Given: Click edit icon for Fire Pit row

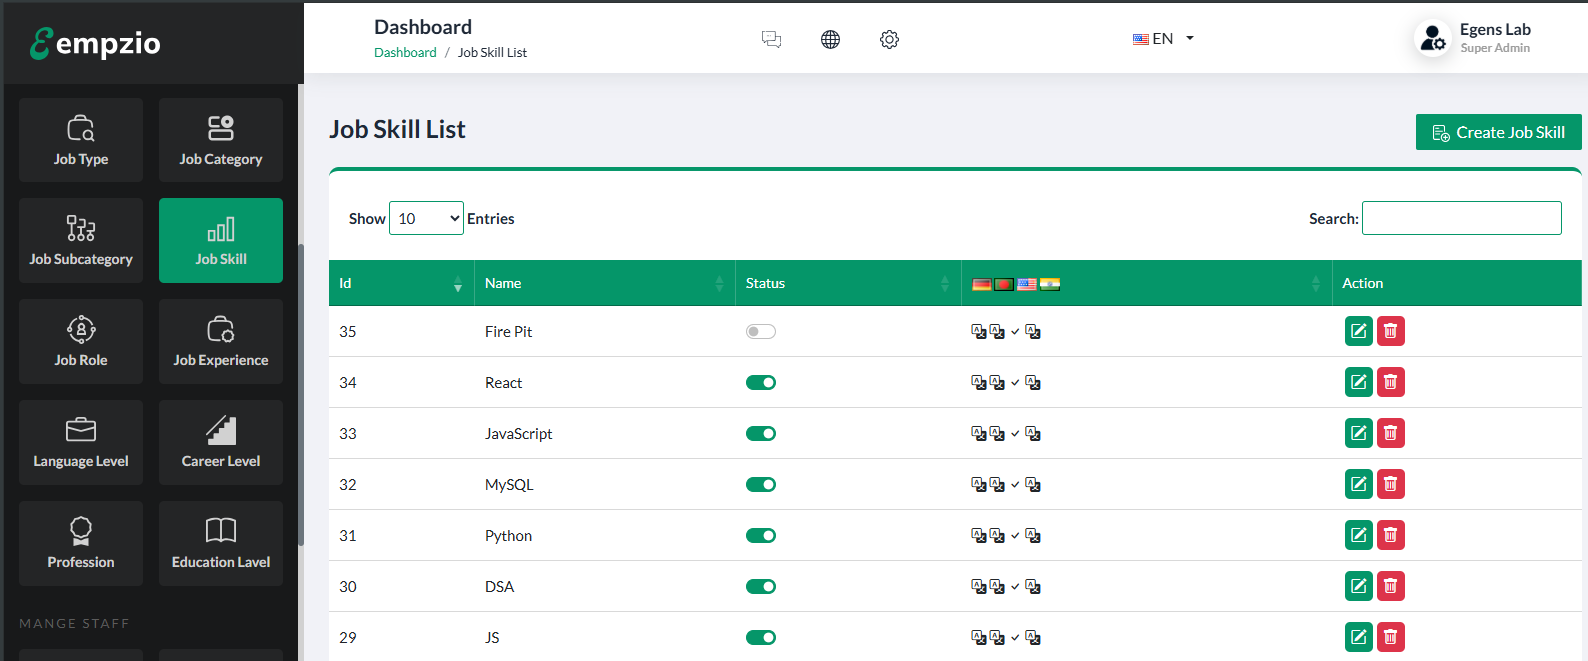Looking at the screenshot, I should pyautogui.click(x=1358, y=331).
